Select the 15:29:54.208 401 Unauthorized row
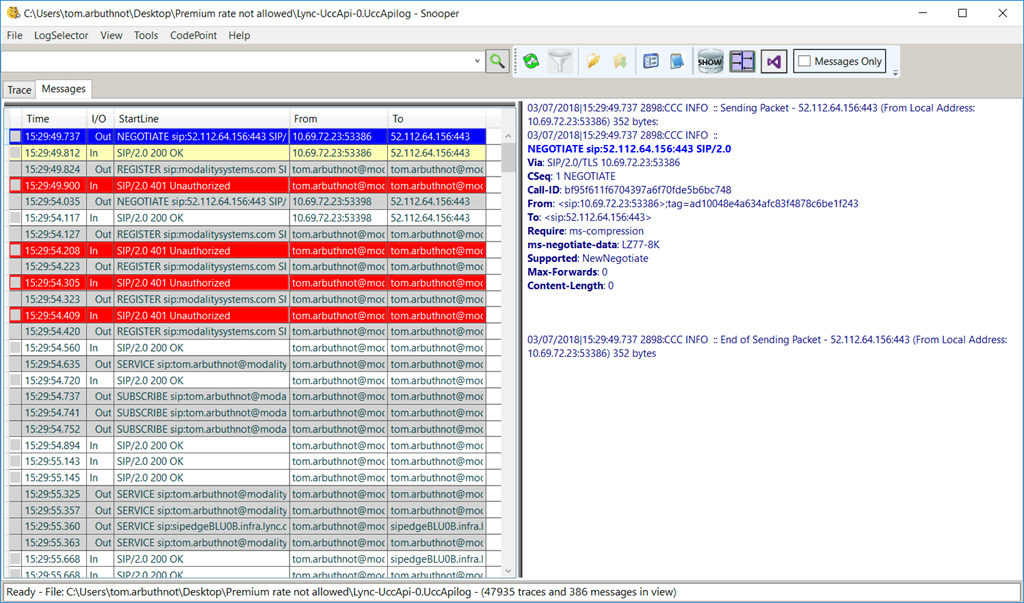 coord(200,251)
